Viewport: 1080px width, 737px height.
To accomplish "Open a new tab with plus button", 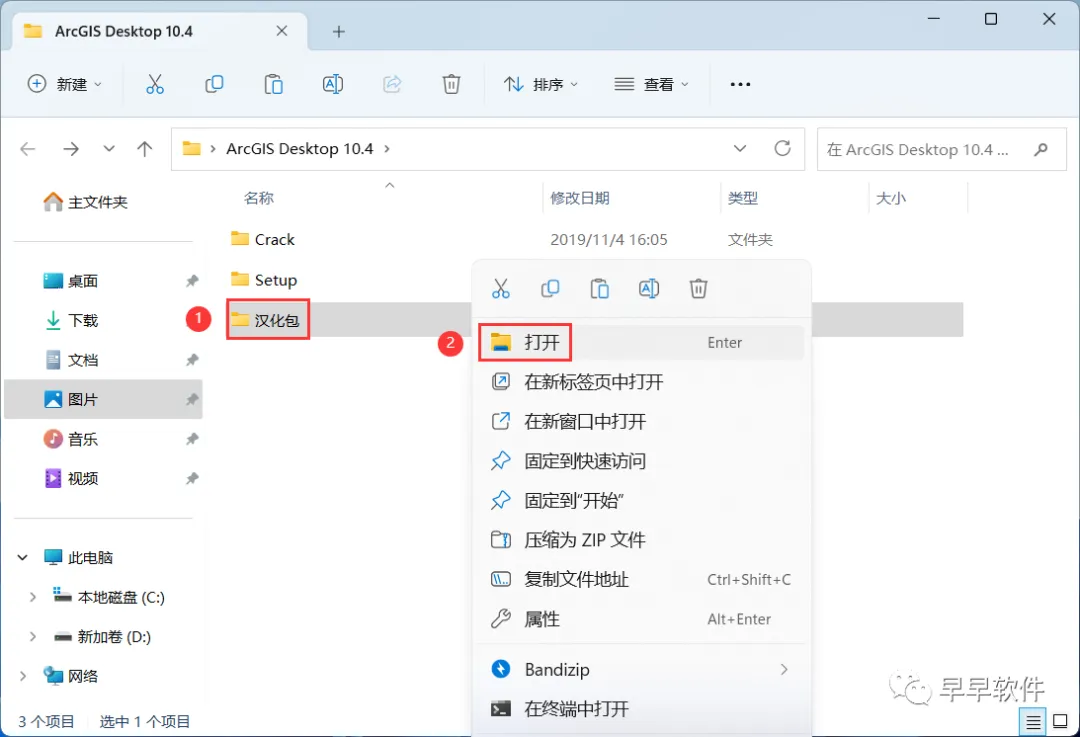I will click(x=338, y=32).
